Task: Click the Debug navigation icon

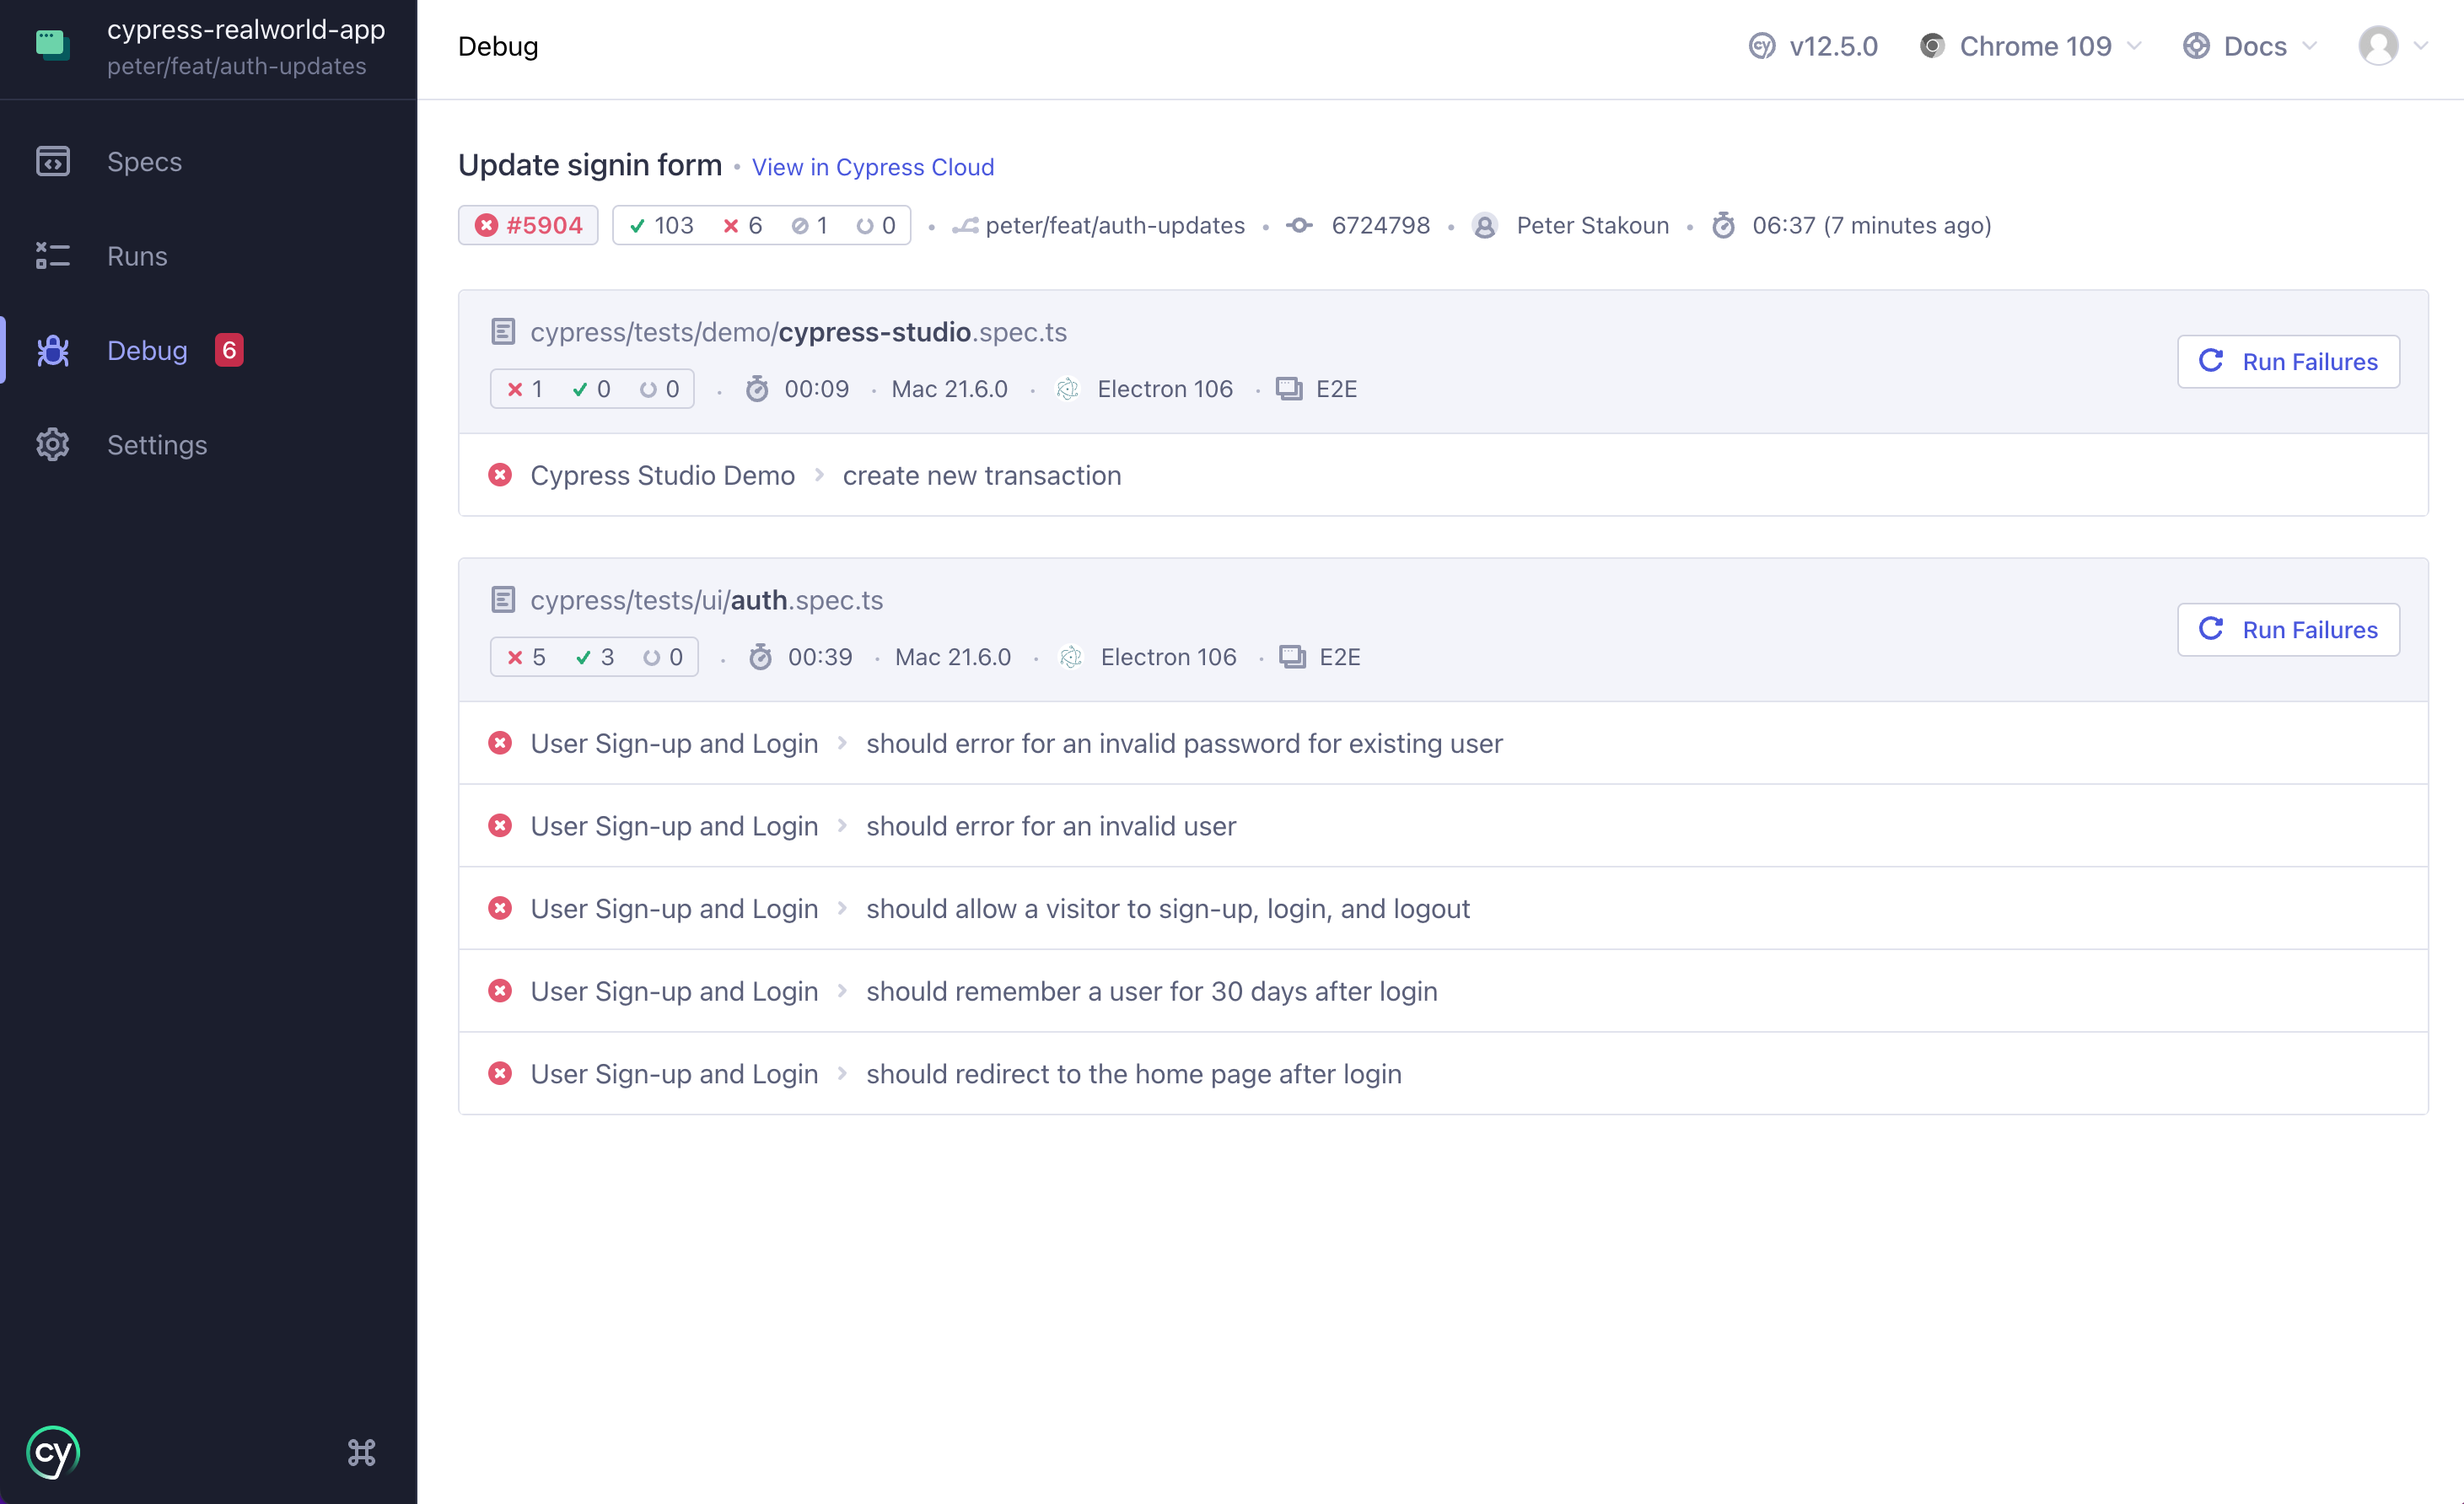Action: point(55,350)
